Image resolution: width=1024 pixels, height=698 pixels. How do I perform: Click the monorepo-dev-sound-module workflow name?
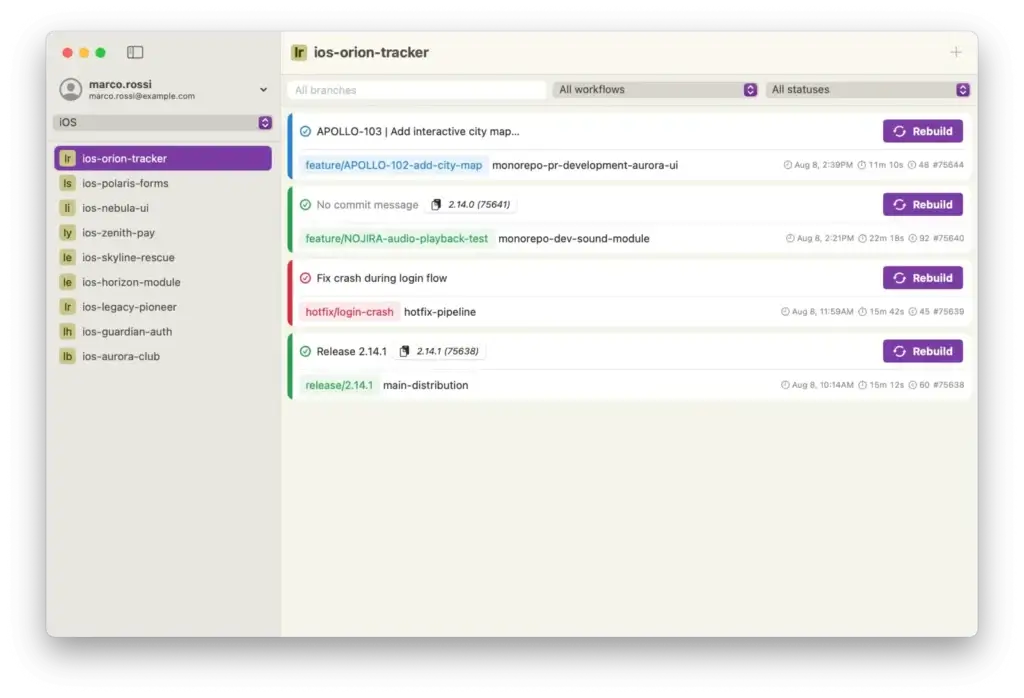(574, 239)
